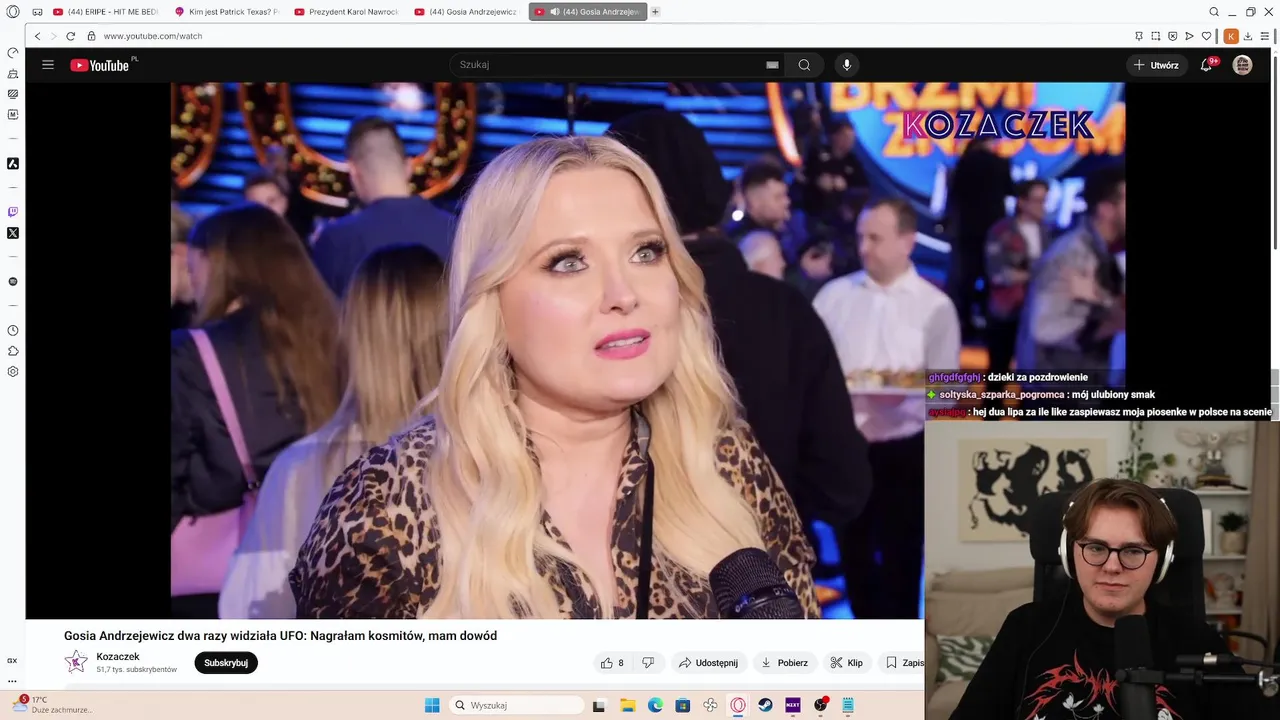
Task: Click the Utwórz create button
Action: [x=1156, y=65]
